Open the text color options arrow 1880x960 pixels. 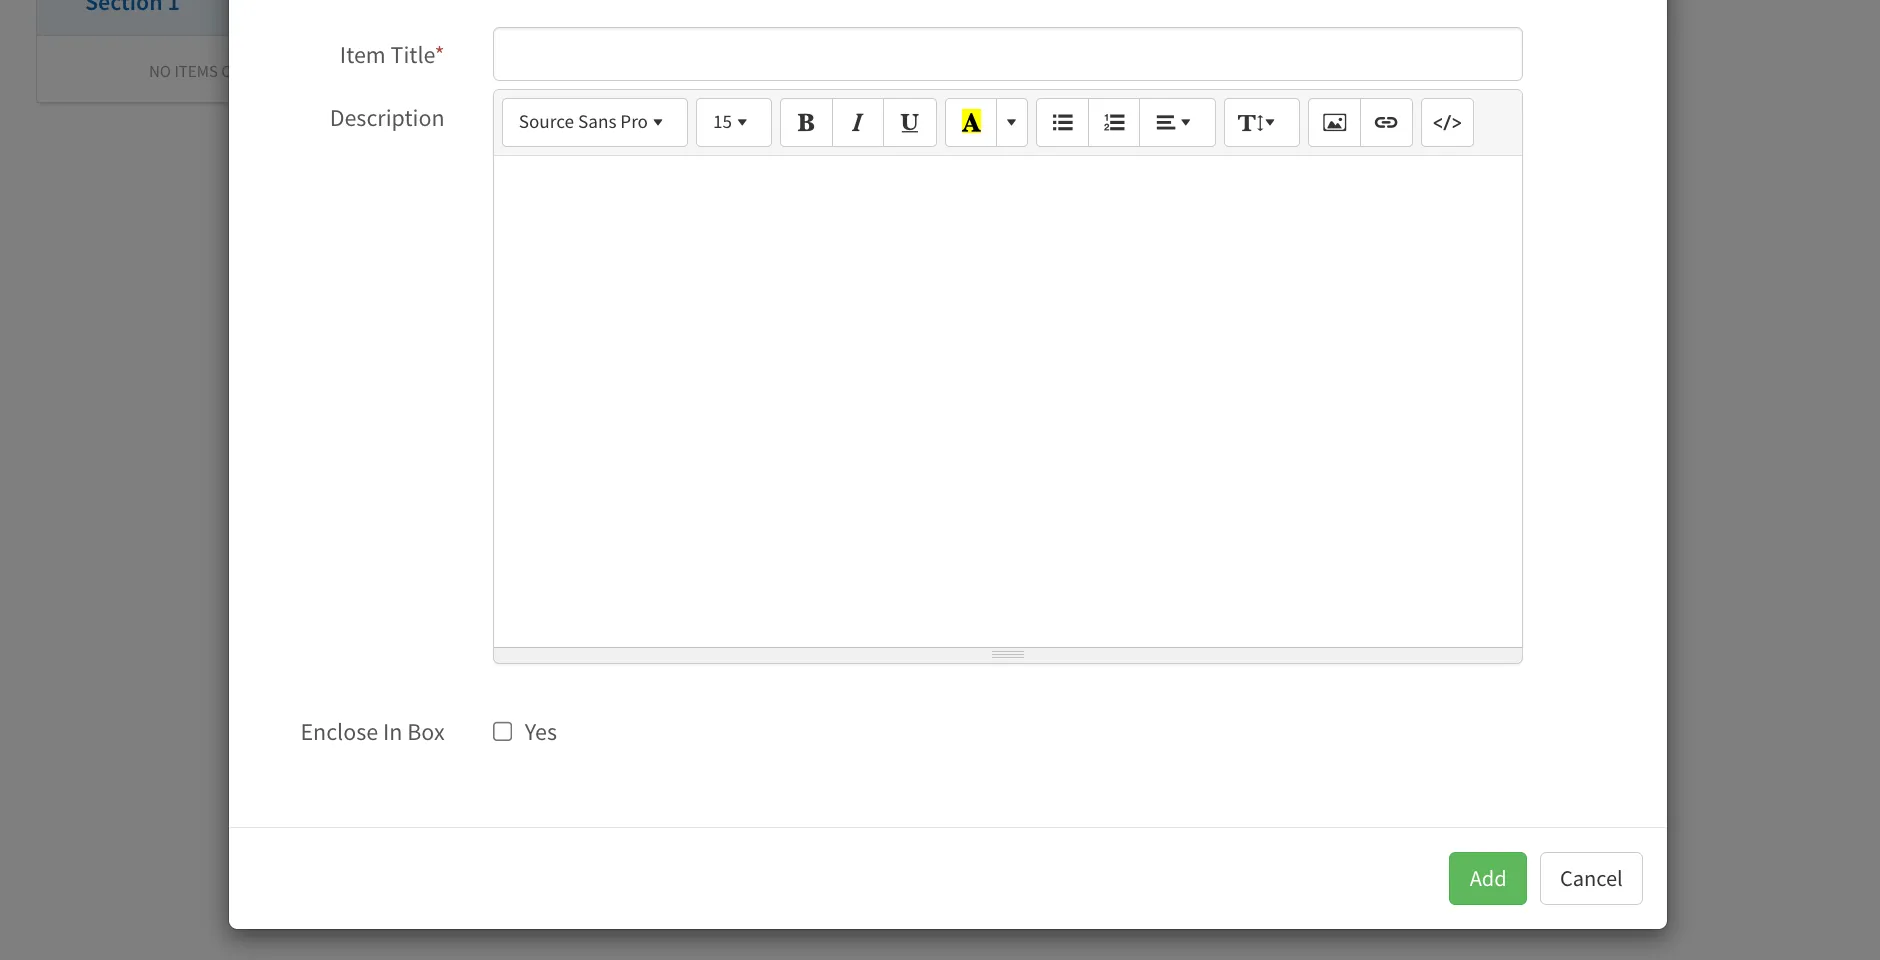1012,122
